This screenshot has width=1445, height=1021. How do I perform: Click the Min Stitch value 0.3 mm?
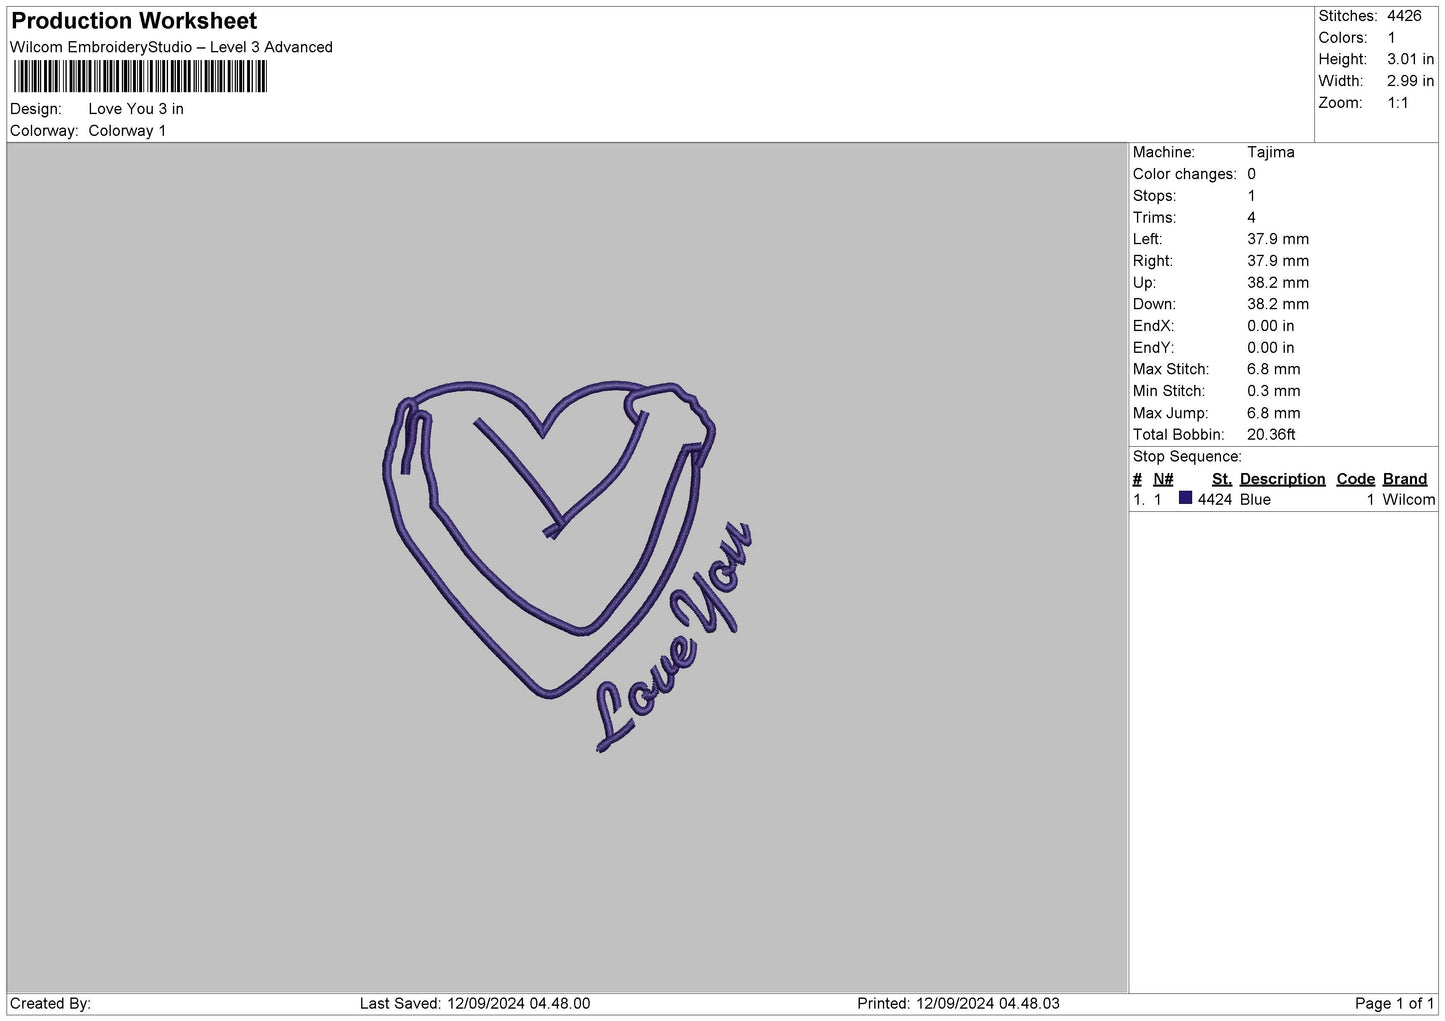(1273, 391)
